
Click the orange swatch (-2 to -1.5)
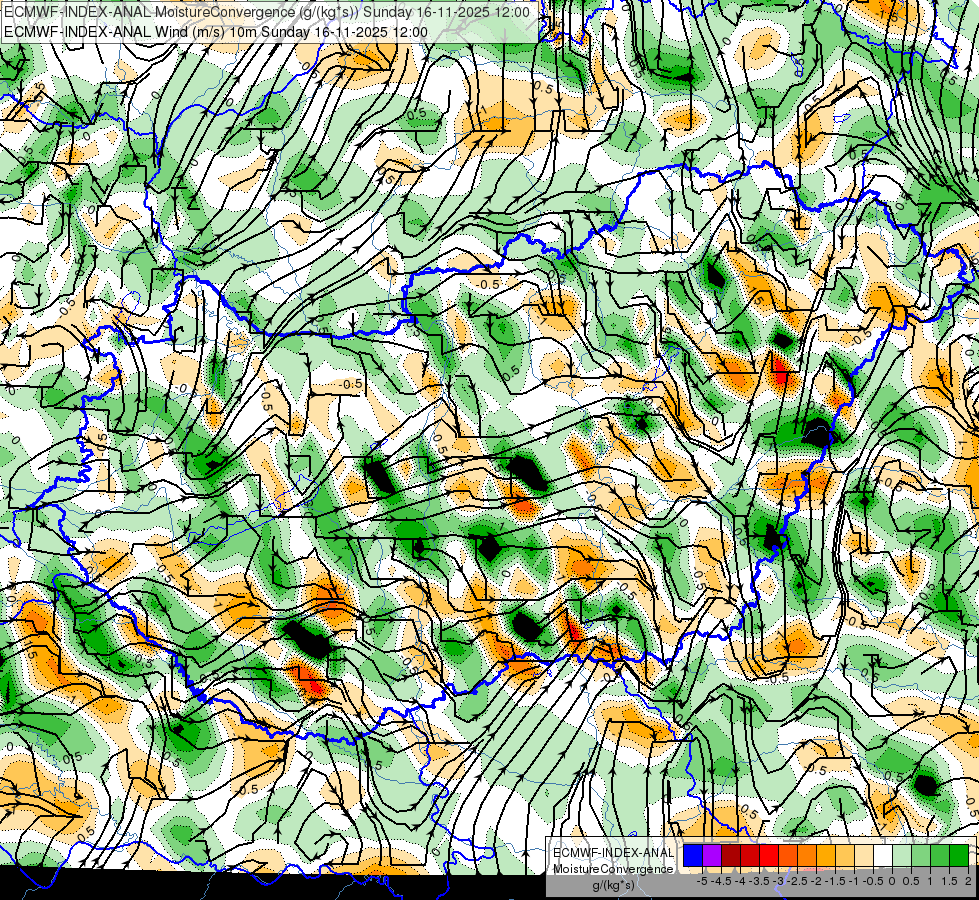click(807, 855)
